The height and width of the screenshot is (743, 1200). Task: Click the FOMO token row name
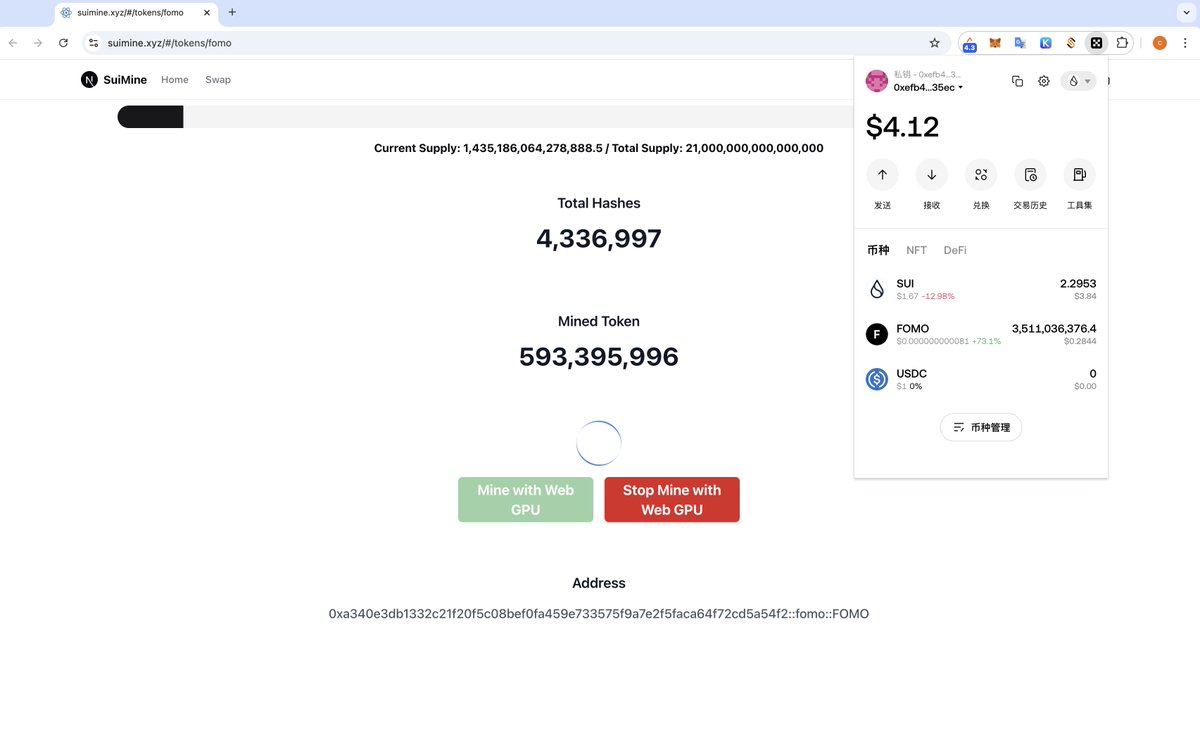click(913, 329)
